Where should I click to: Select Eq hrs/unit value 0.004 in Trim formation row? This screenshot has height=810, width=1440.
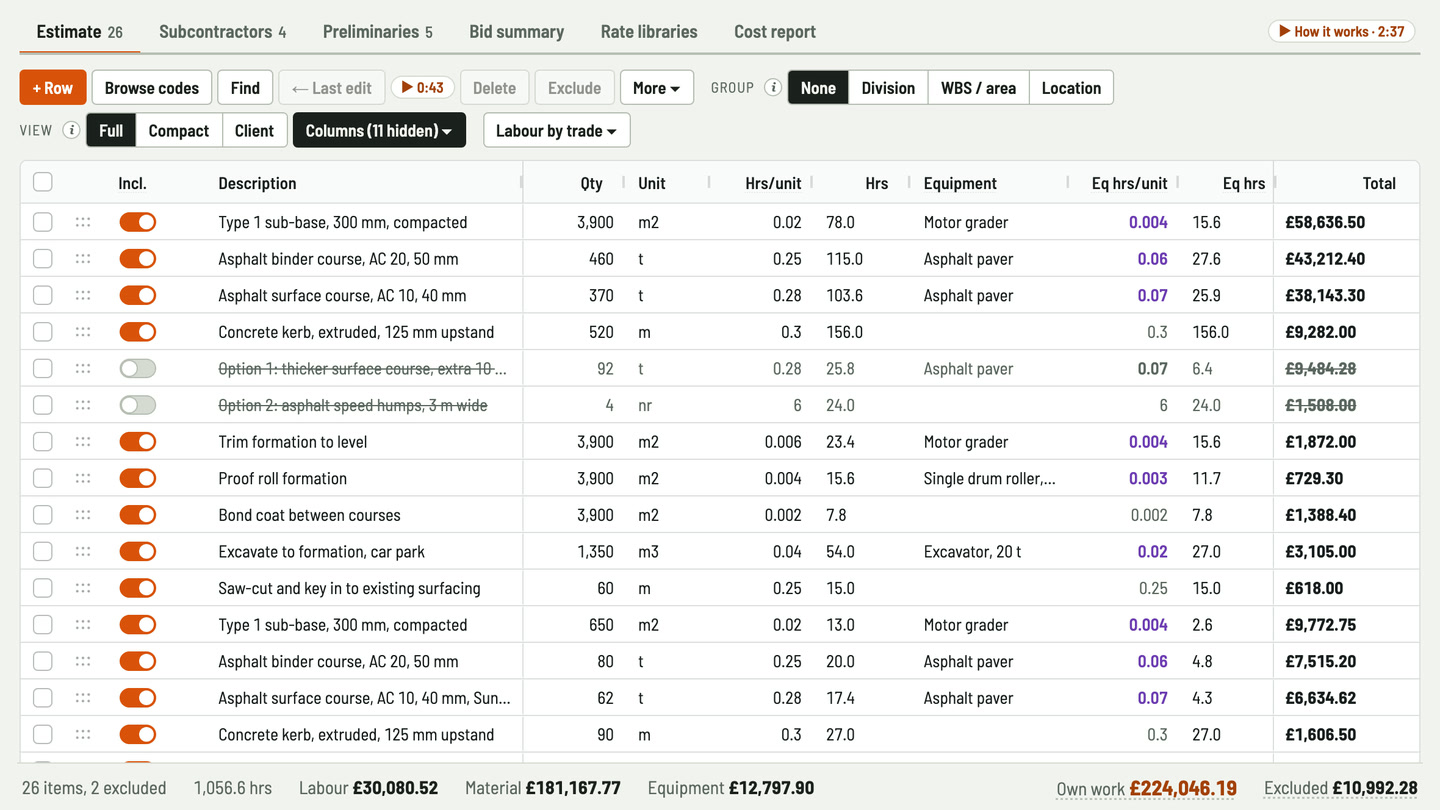(x=1148, y=442)
